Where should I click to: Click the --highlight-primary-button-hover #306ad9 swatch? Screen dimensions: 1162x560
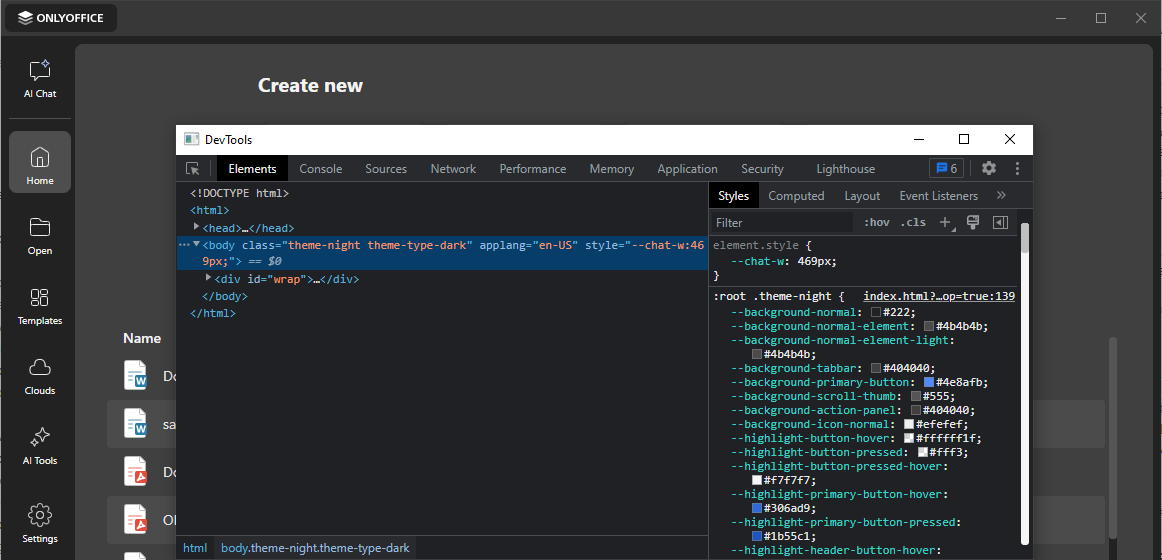point(757,508)
